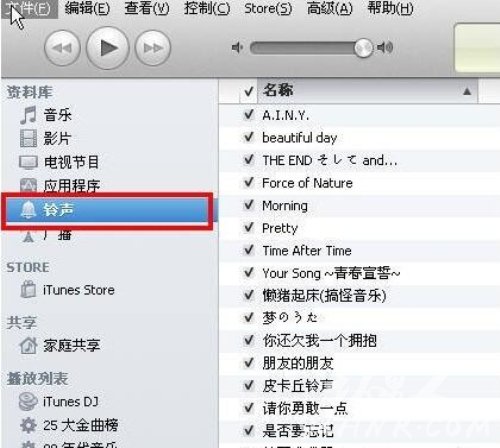
Task: Click the previous track rewind button
Action: coord(62,48)
